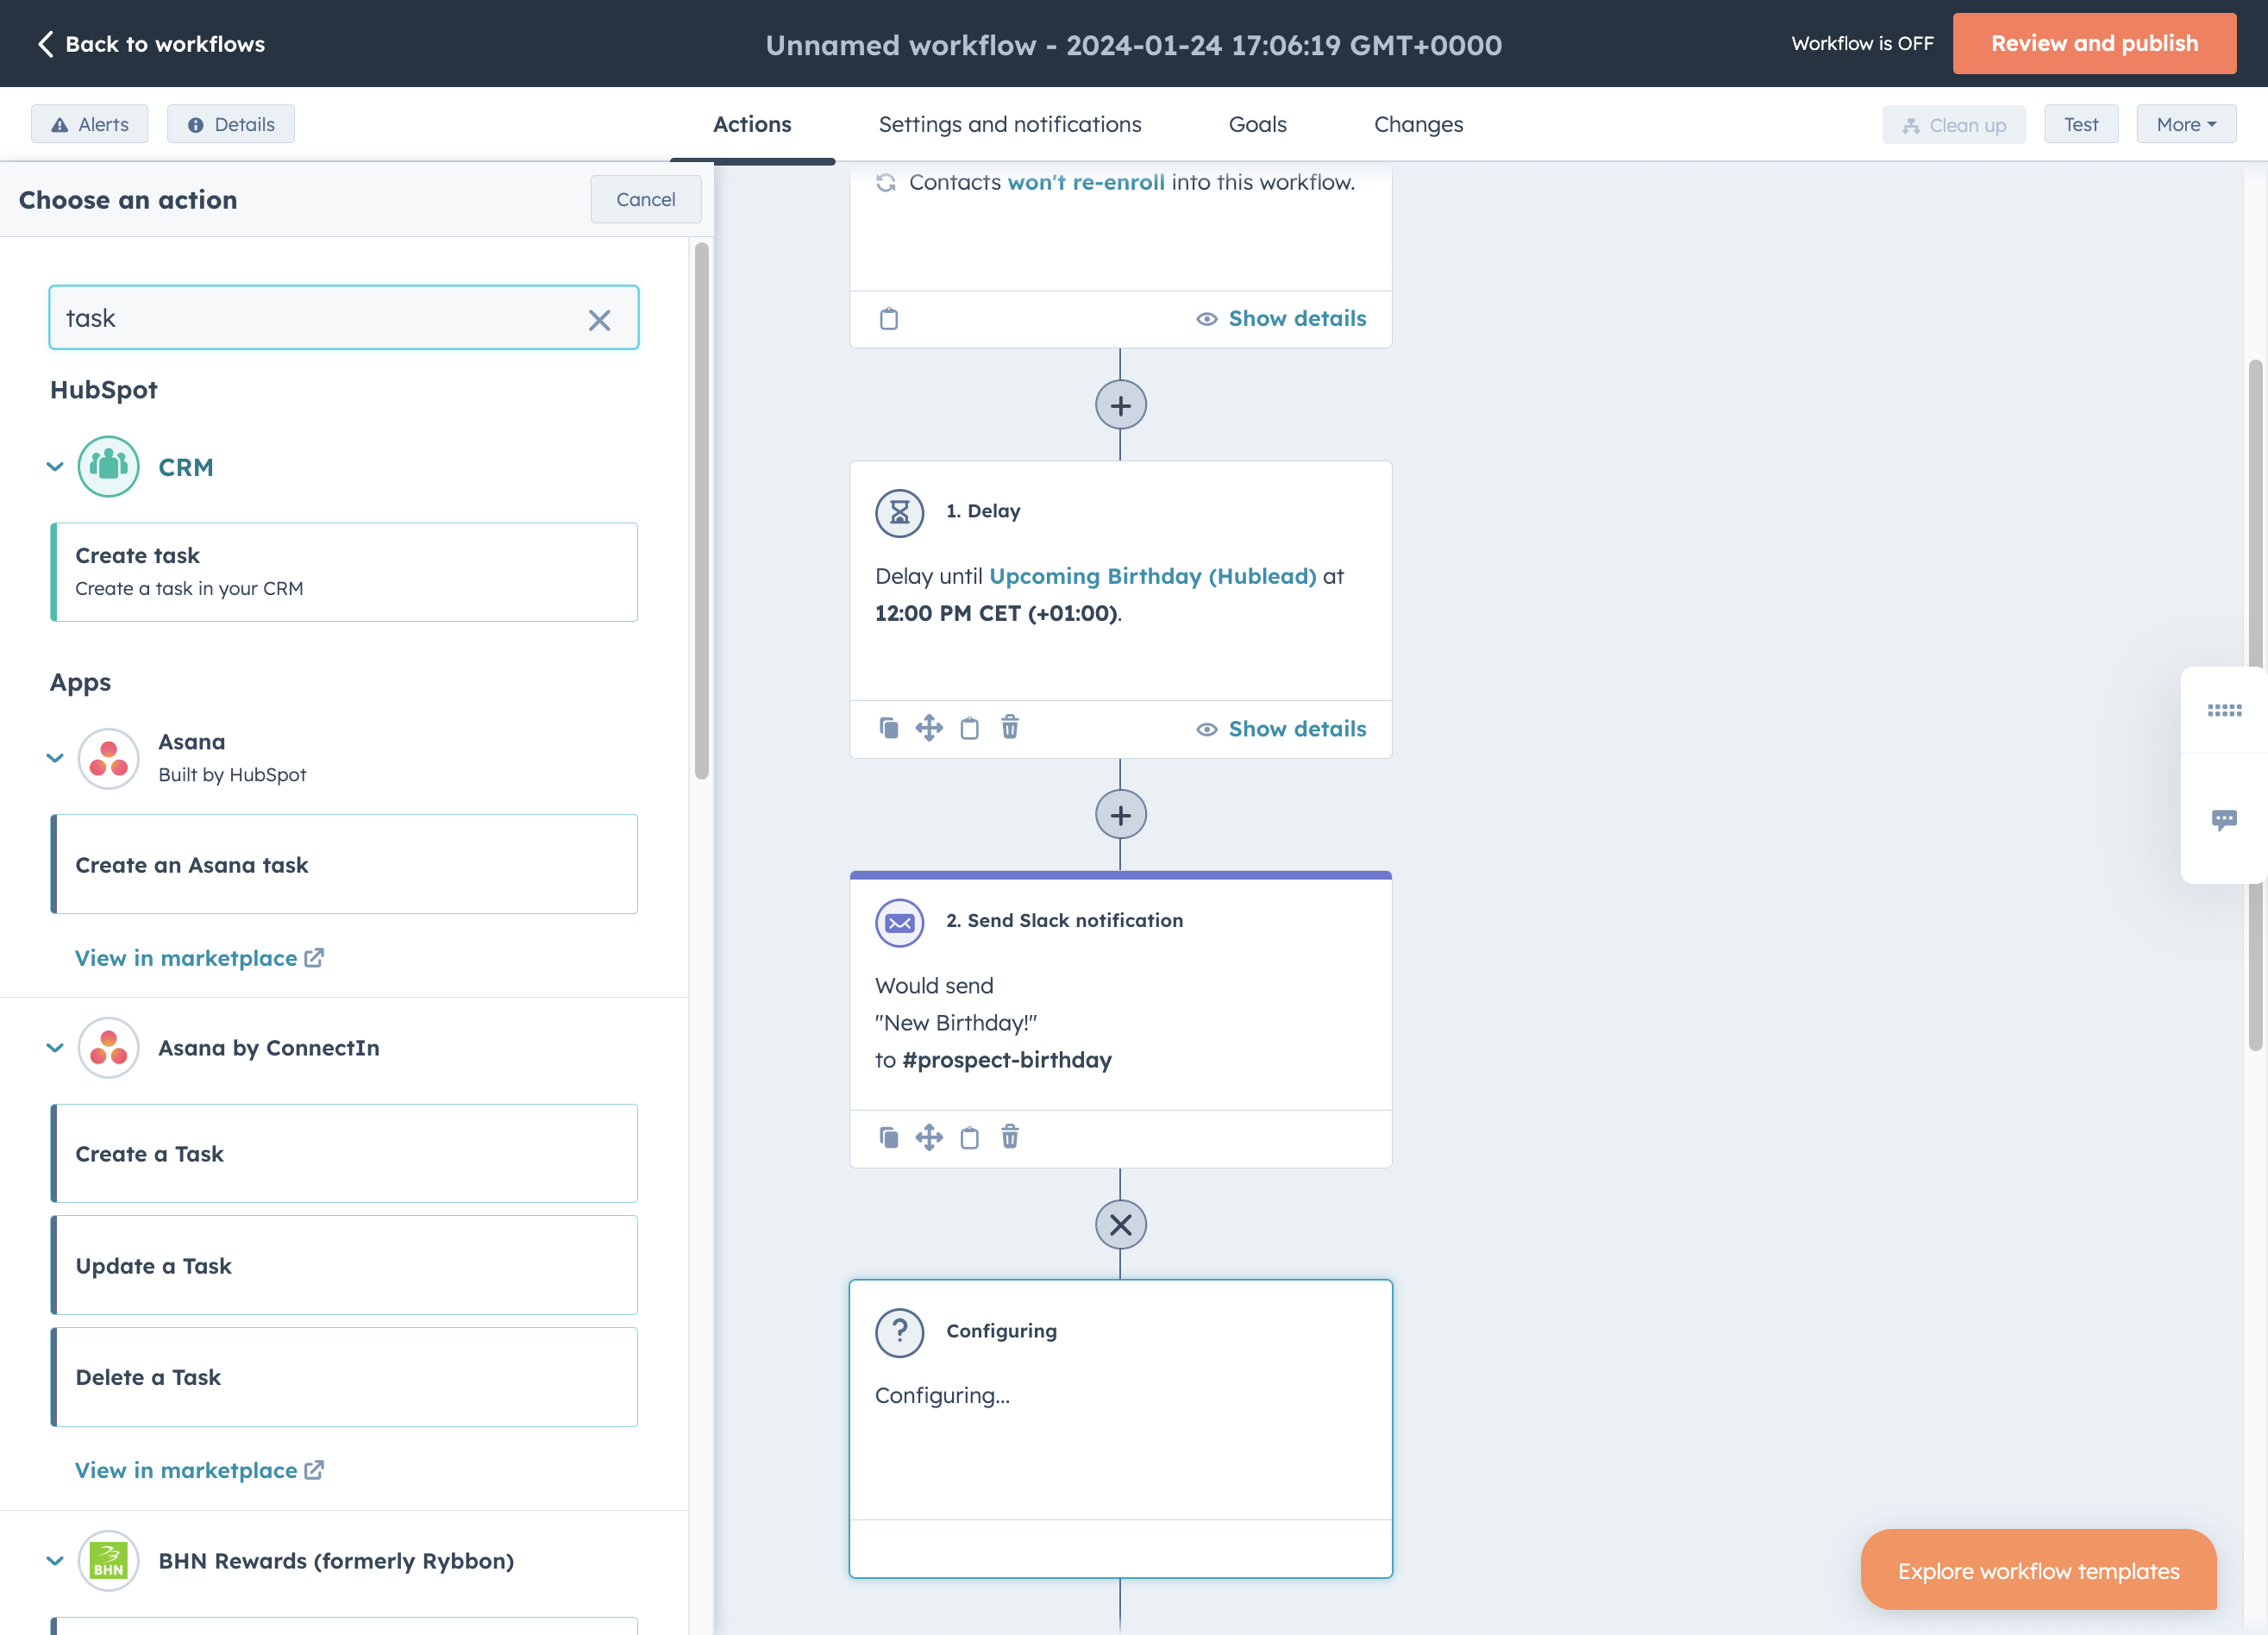Move the Send Slack notification action
Viewport: 2268px width, 1635px height.
(x=929, y=1138)
